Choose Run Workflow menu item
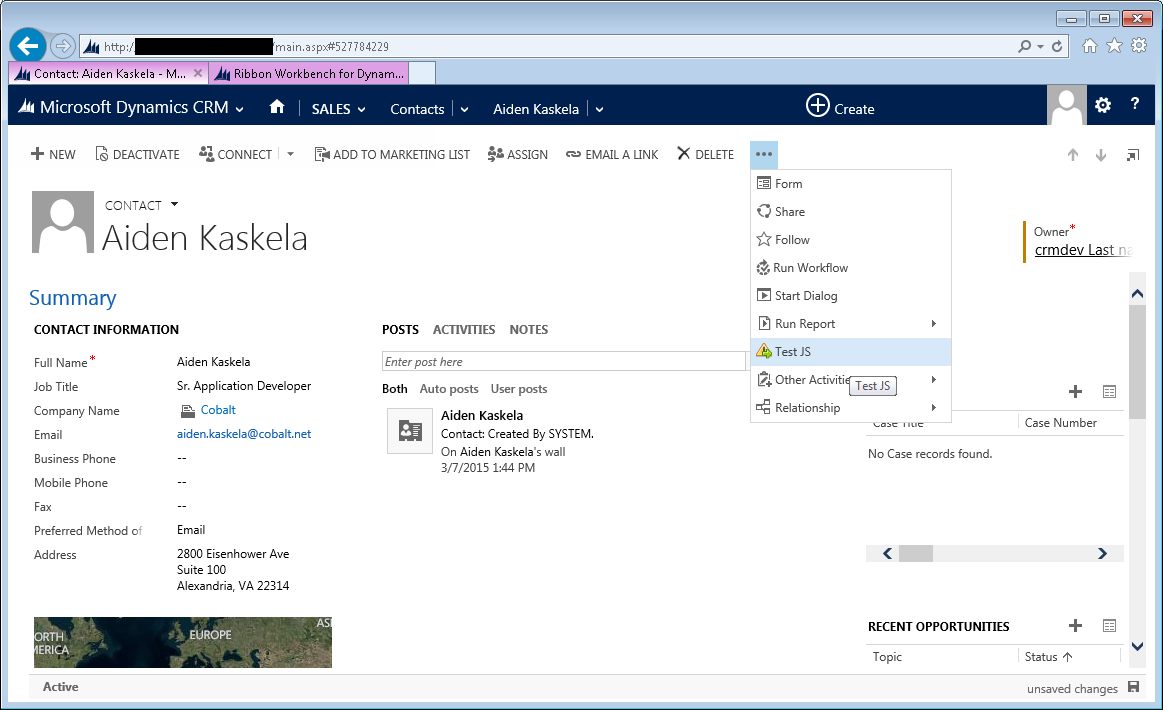1163x710 pixels. pos(810,268)
